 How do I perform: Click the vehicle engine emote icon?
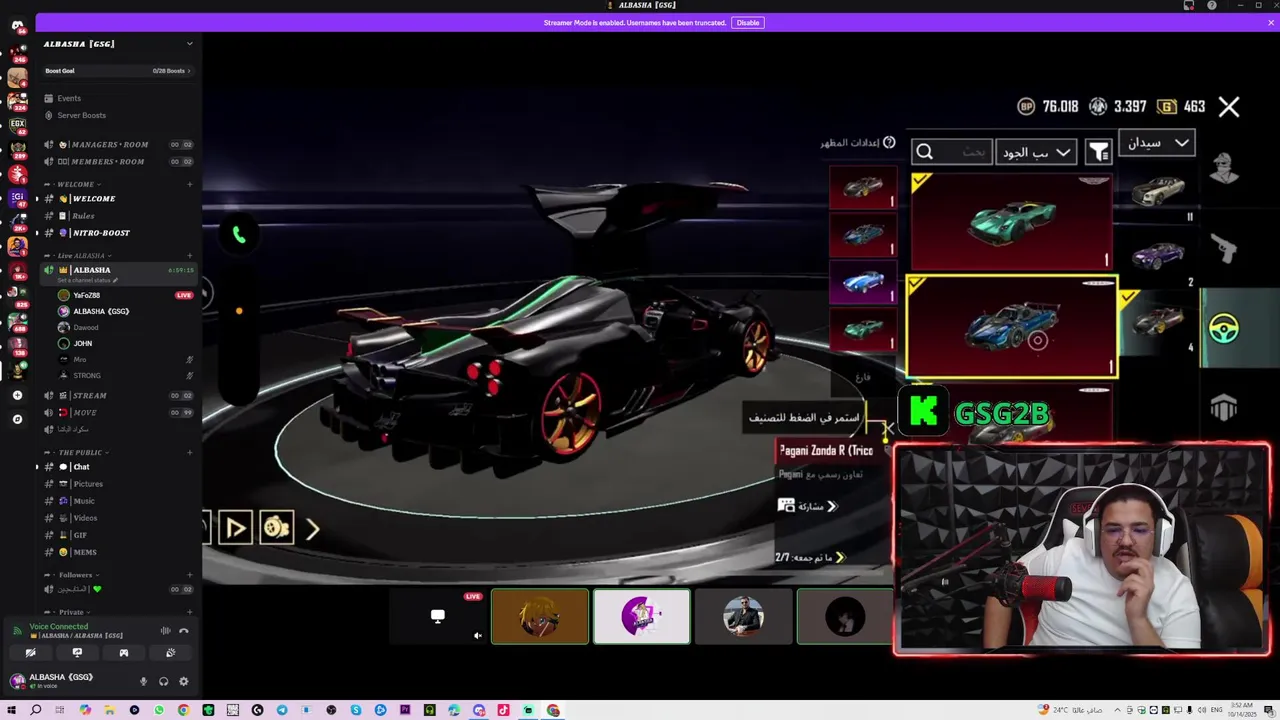pyautogui.click(x=277, y=528)
